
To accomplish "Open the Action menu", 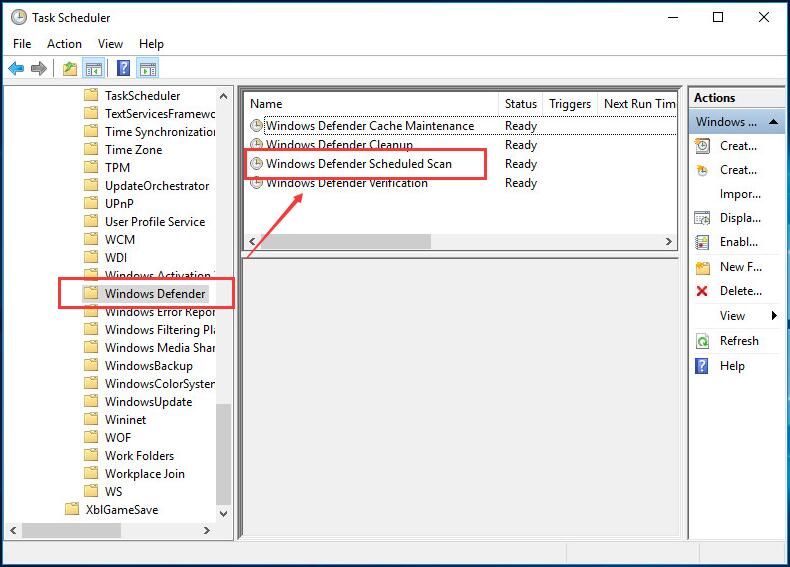I will pyautogui.click(x=64, y=44).
